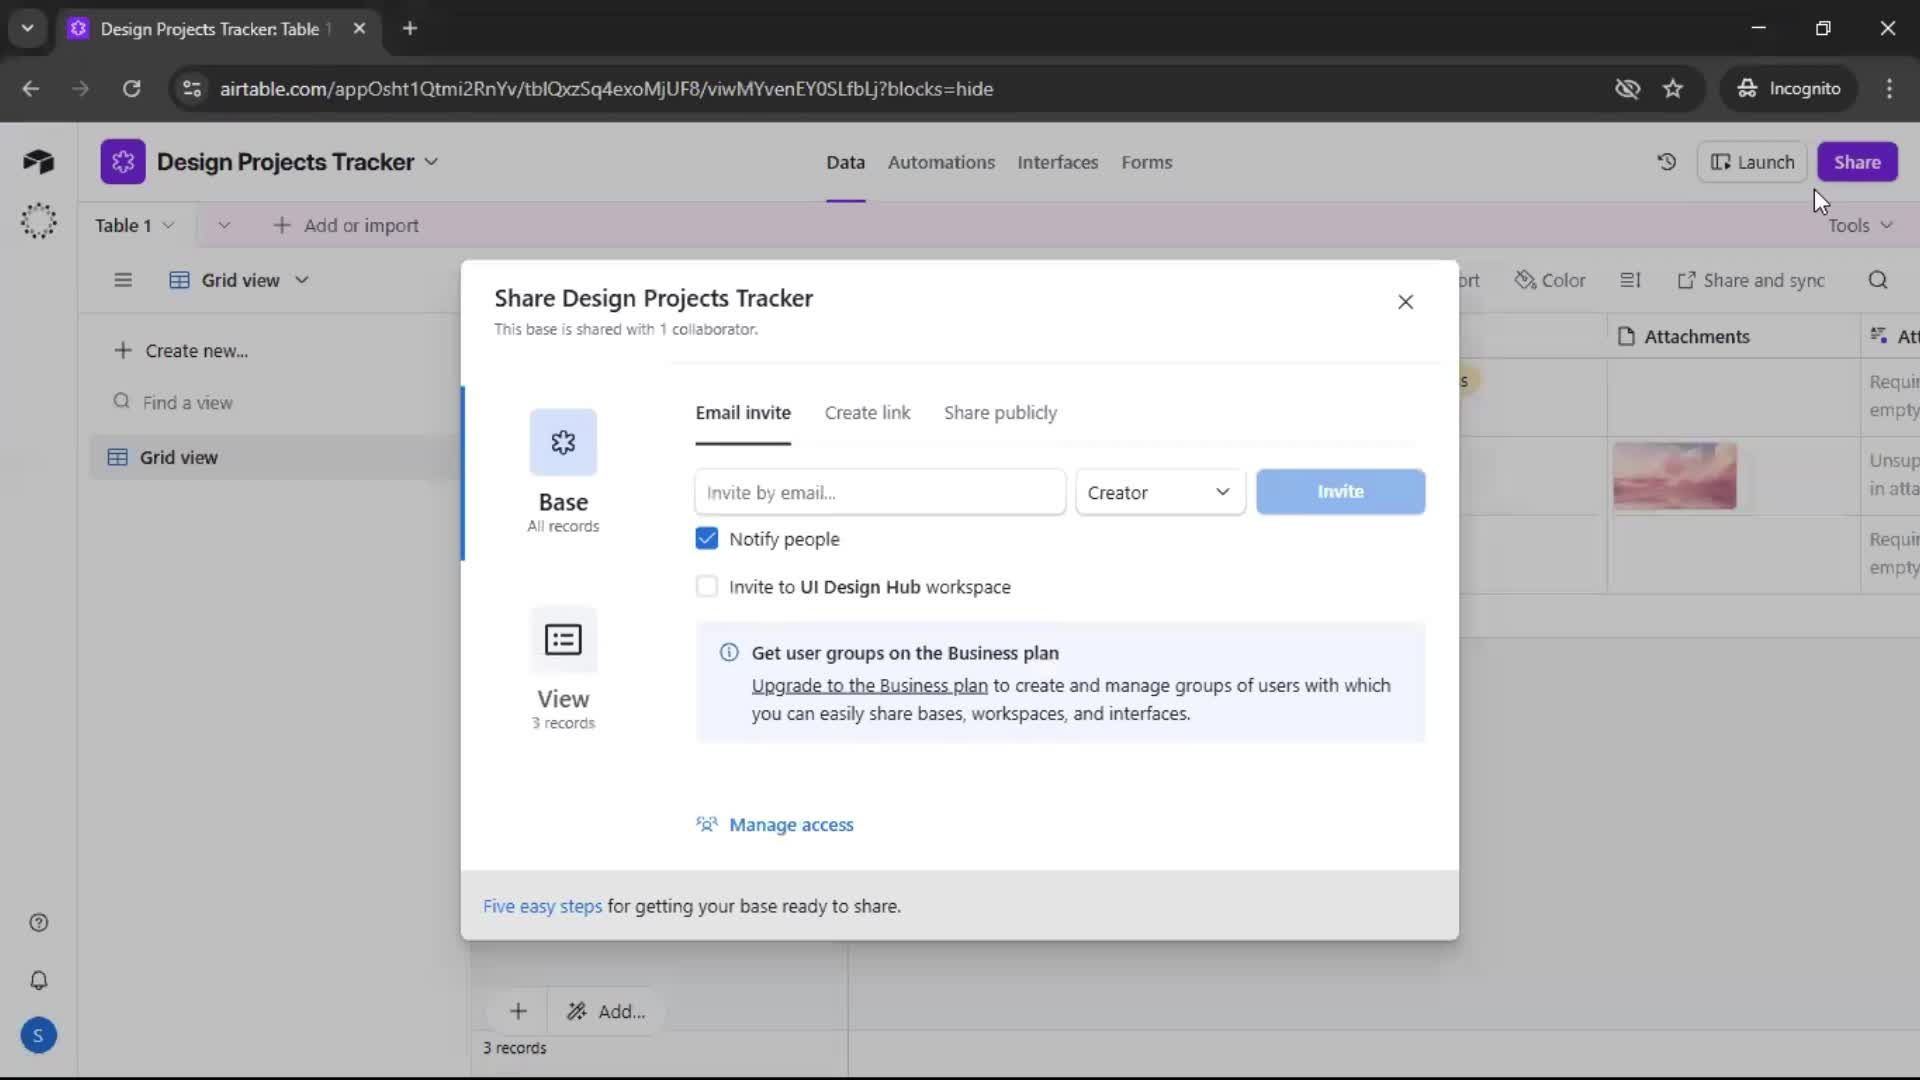The image size is (1920, 1080).
Task: Select the Create link tab
Action: click(867, 412)
